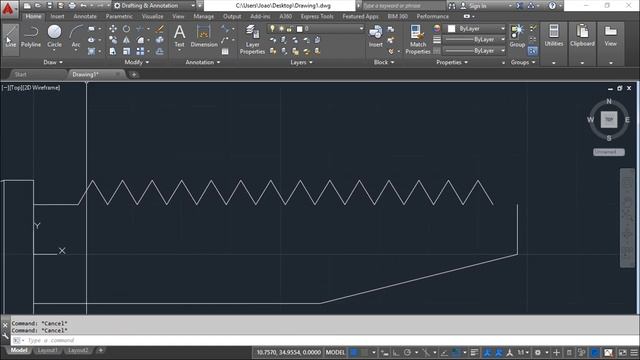
Task: Click the Move tool in Modify panel
Action: (x=113, y=29)
